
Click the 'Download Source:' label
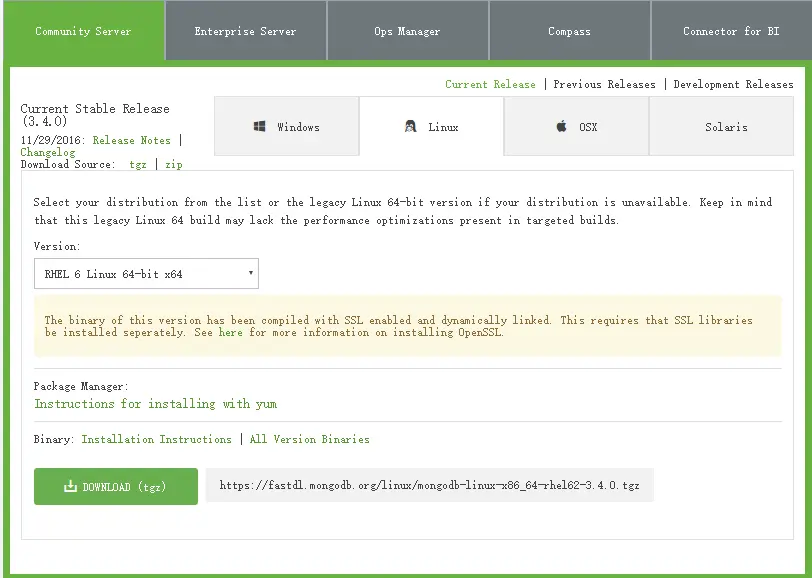click(68, 165)
